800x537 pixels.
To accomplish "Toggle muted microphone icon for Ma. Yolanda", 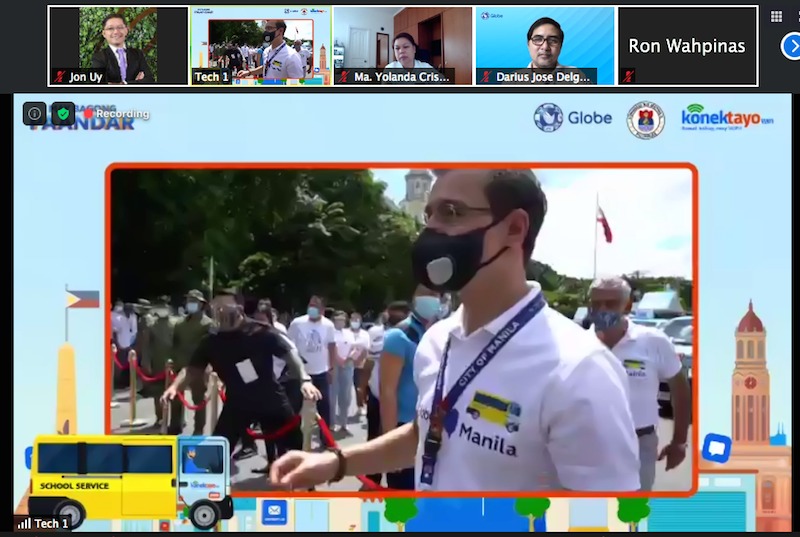I will point(342,77).
